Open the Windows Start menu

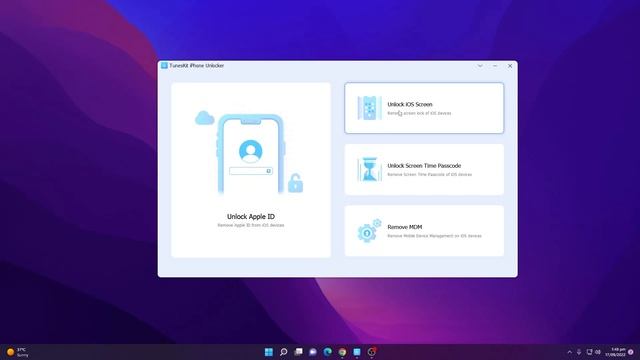pyautogui.click(x=269, y=352)
